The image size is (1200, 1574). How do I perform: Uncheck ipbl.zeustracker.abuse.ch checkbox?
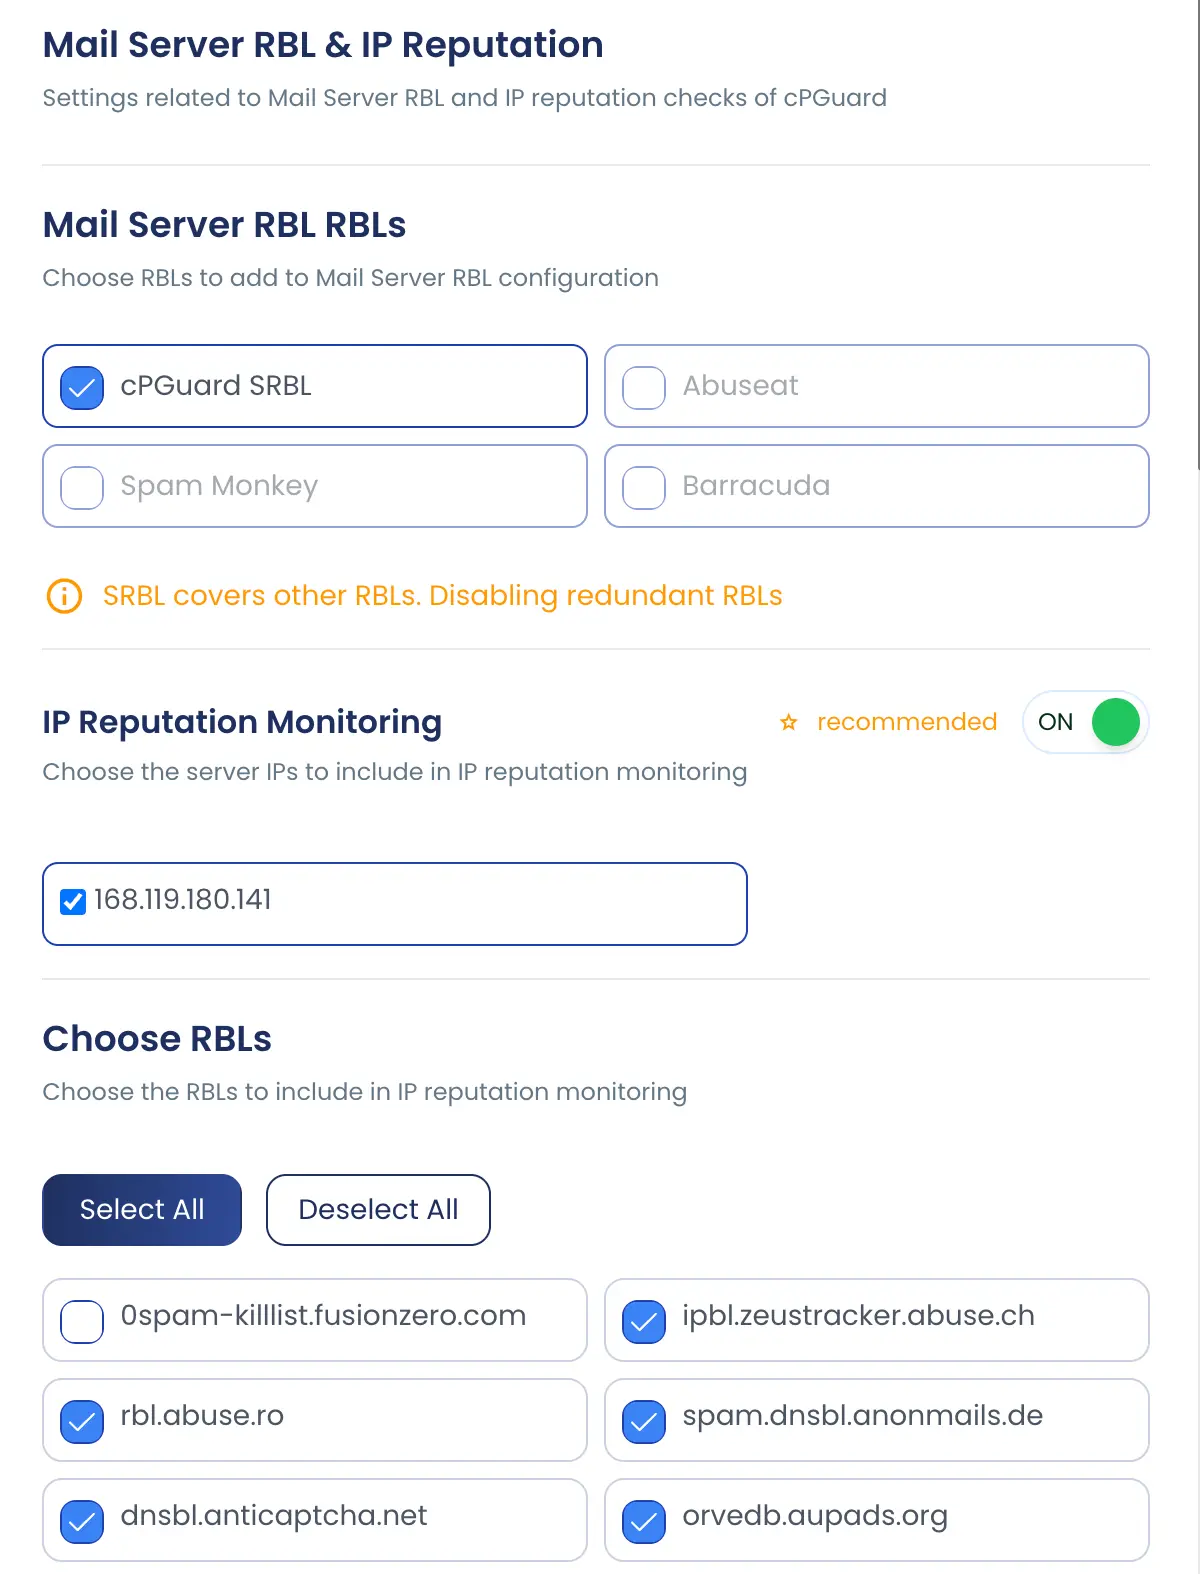click(644, 1321)
